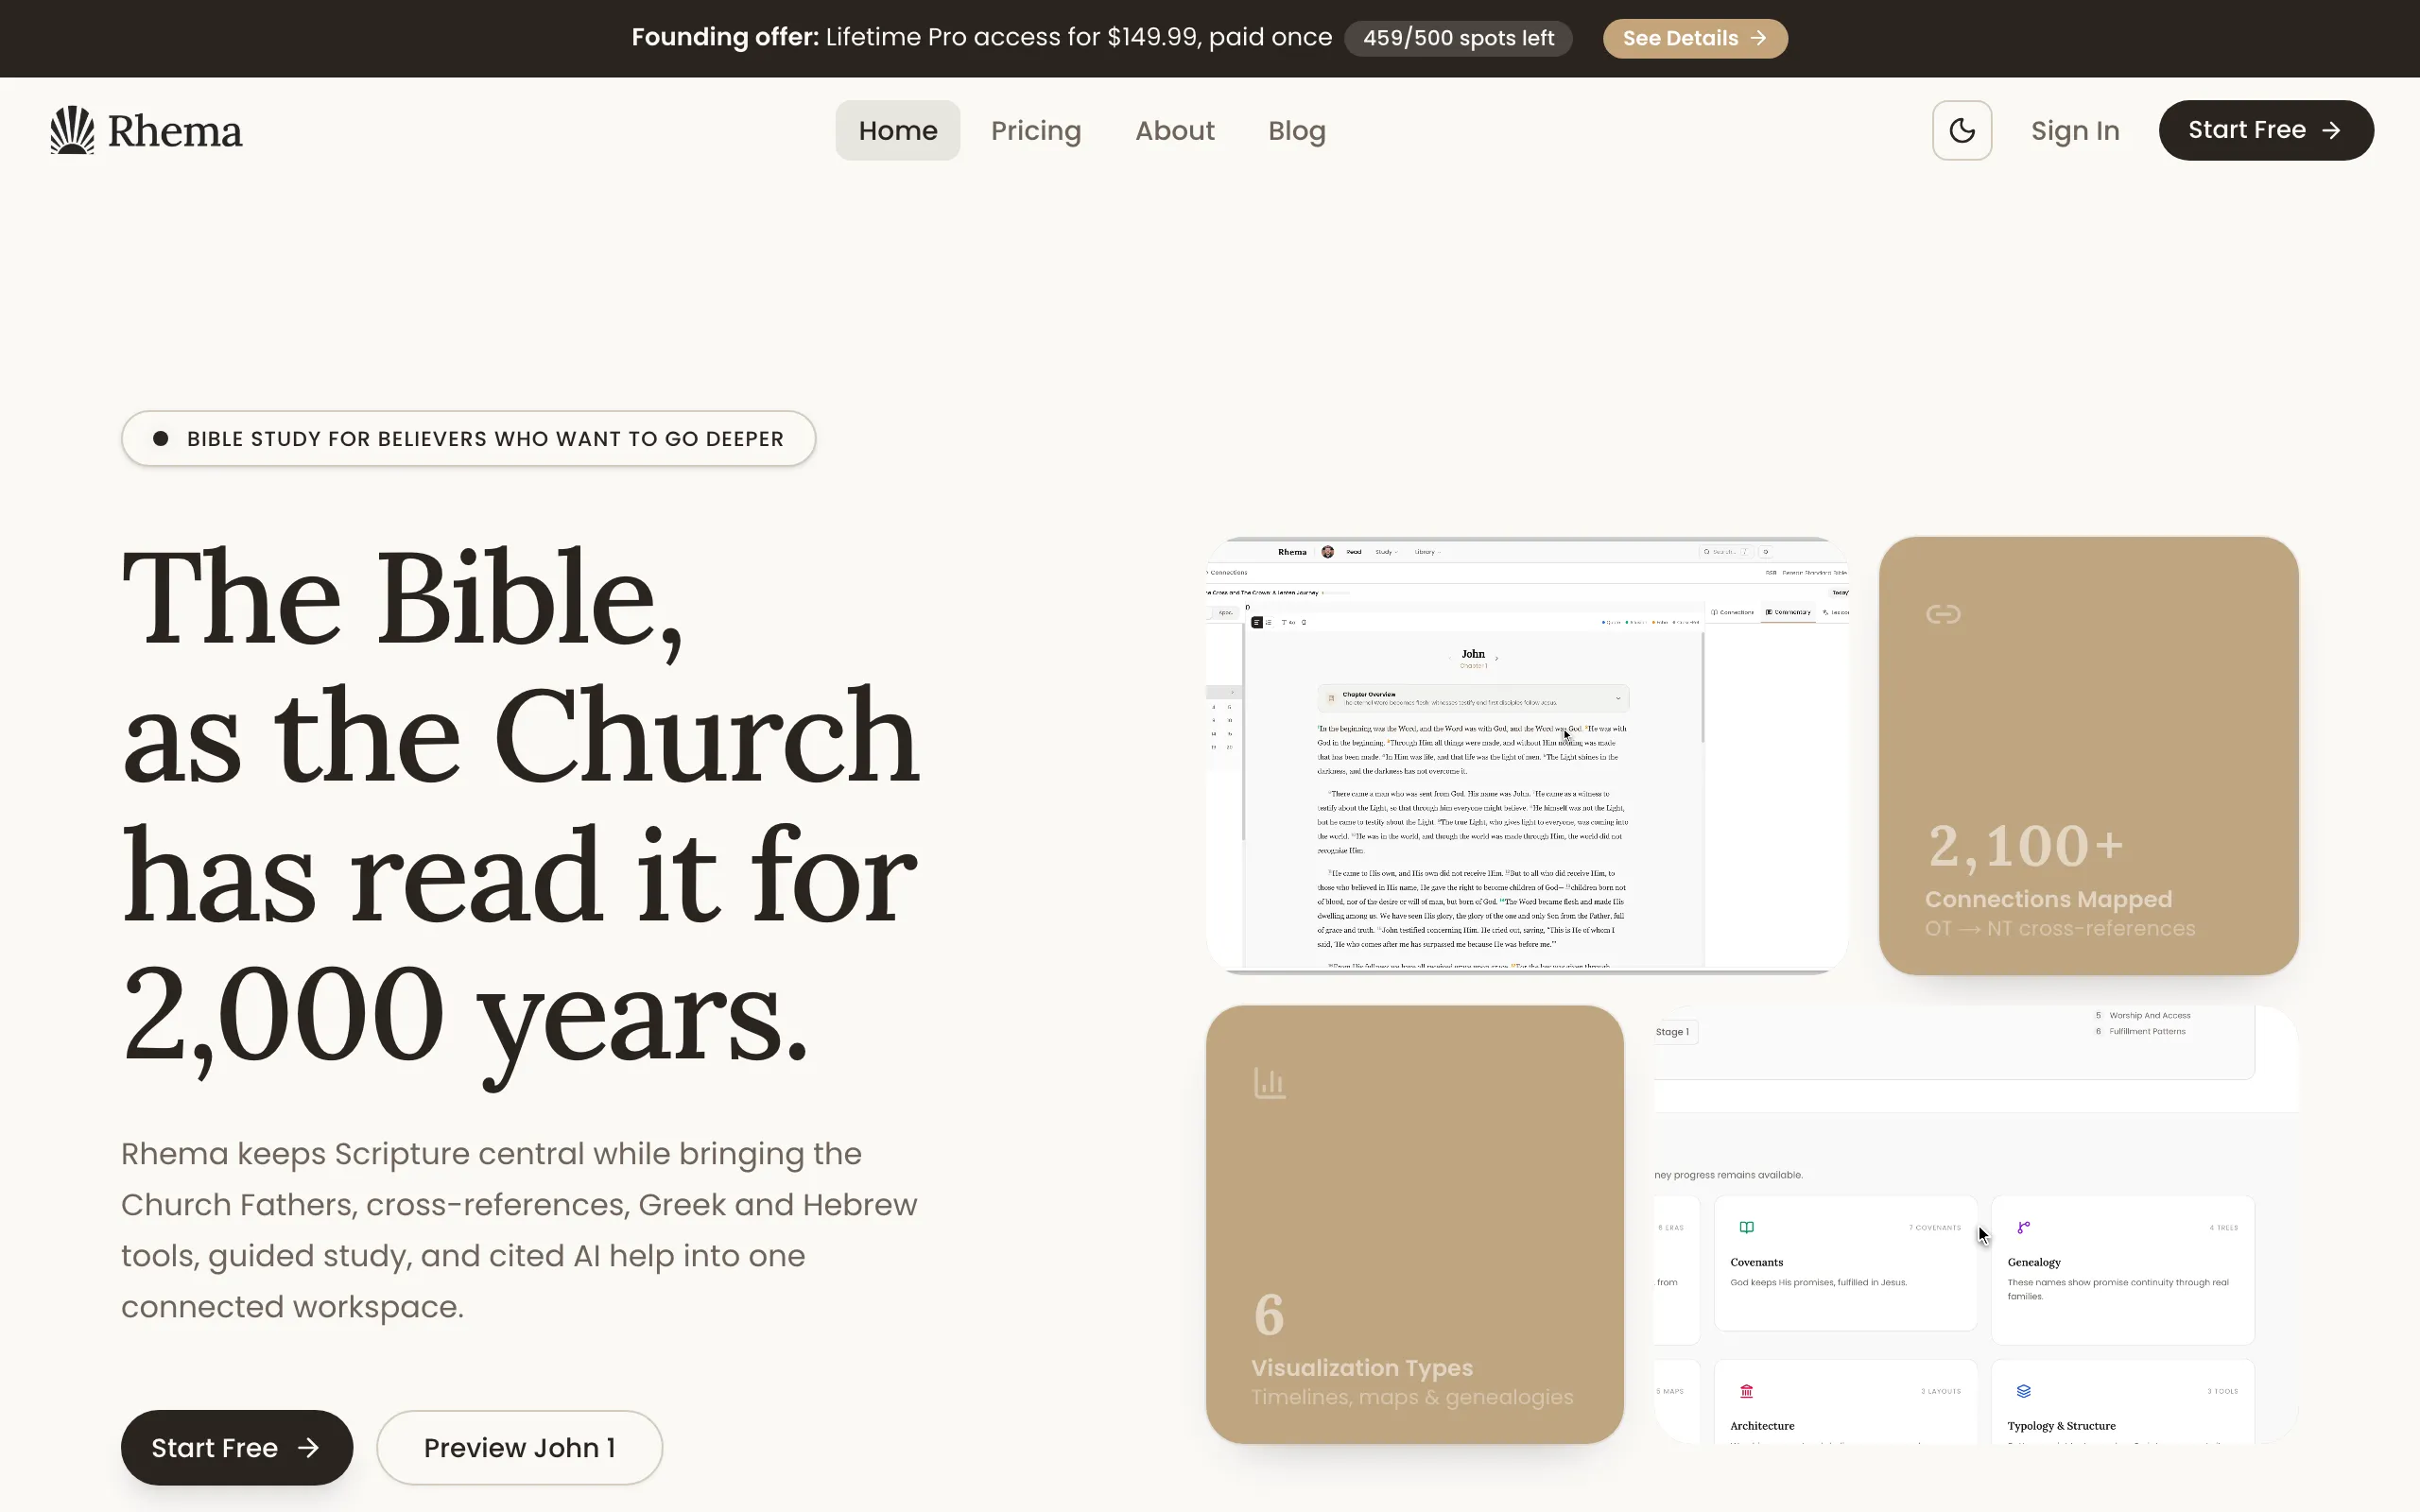Click the user avatar in the app preview
The image size is (2420, 1512).
click(x=1328, y=552)
